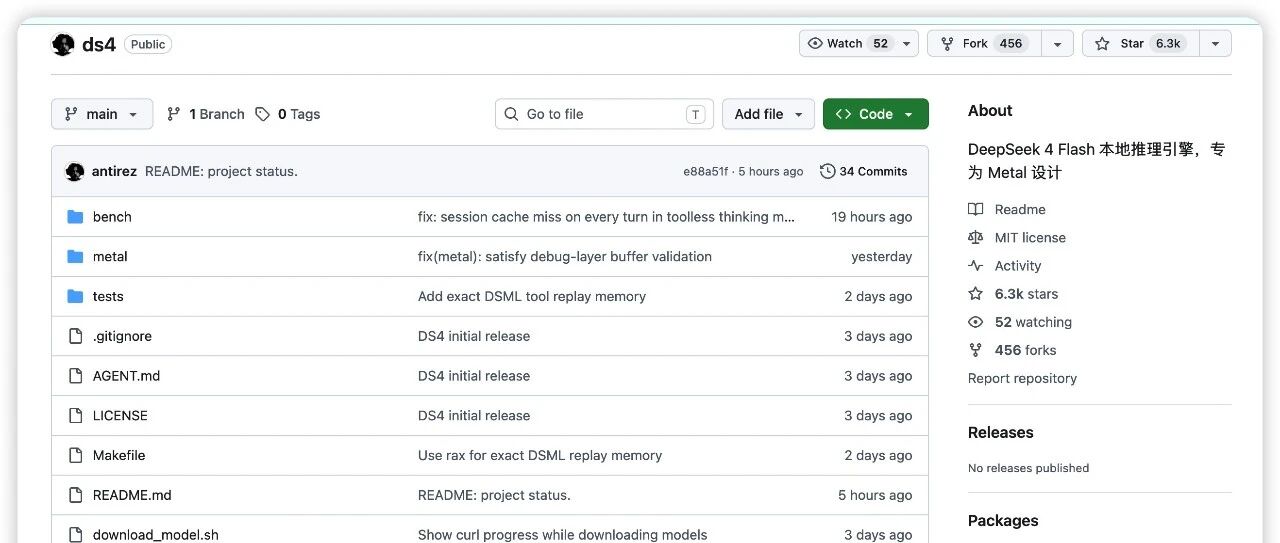Click the '19 hours ago' timestamp in bench row
1280x543 pixels.
[872, 217]
